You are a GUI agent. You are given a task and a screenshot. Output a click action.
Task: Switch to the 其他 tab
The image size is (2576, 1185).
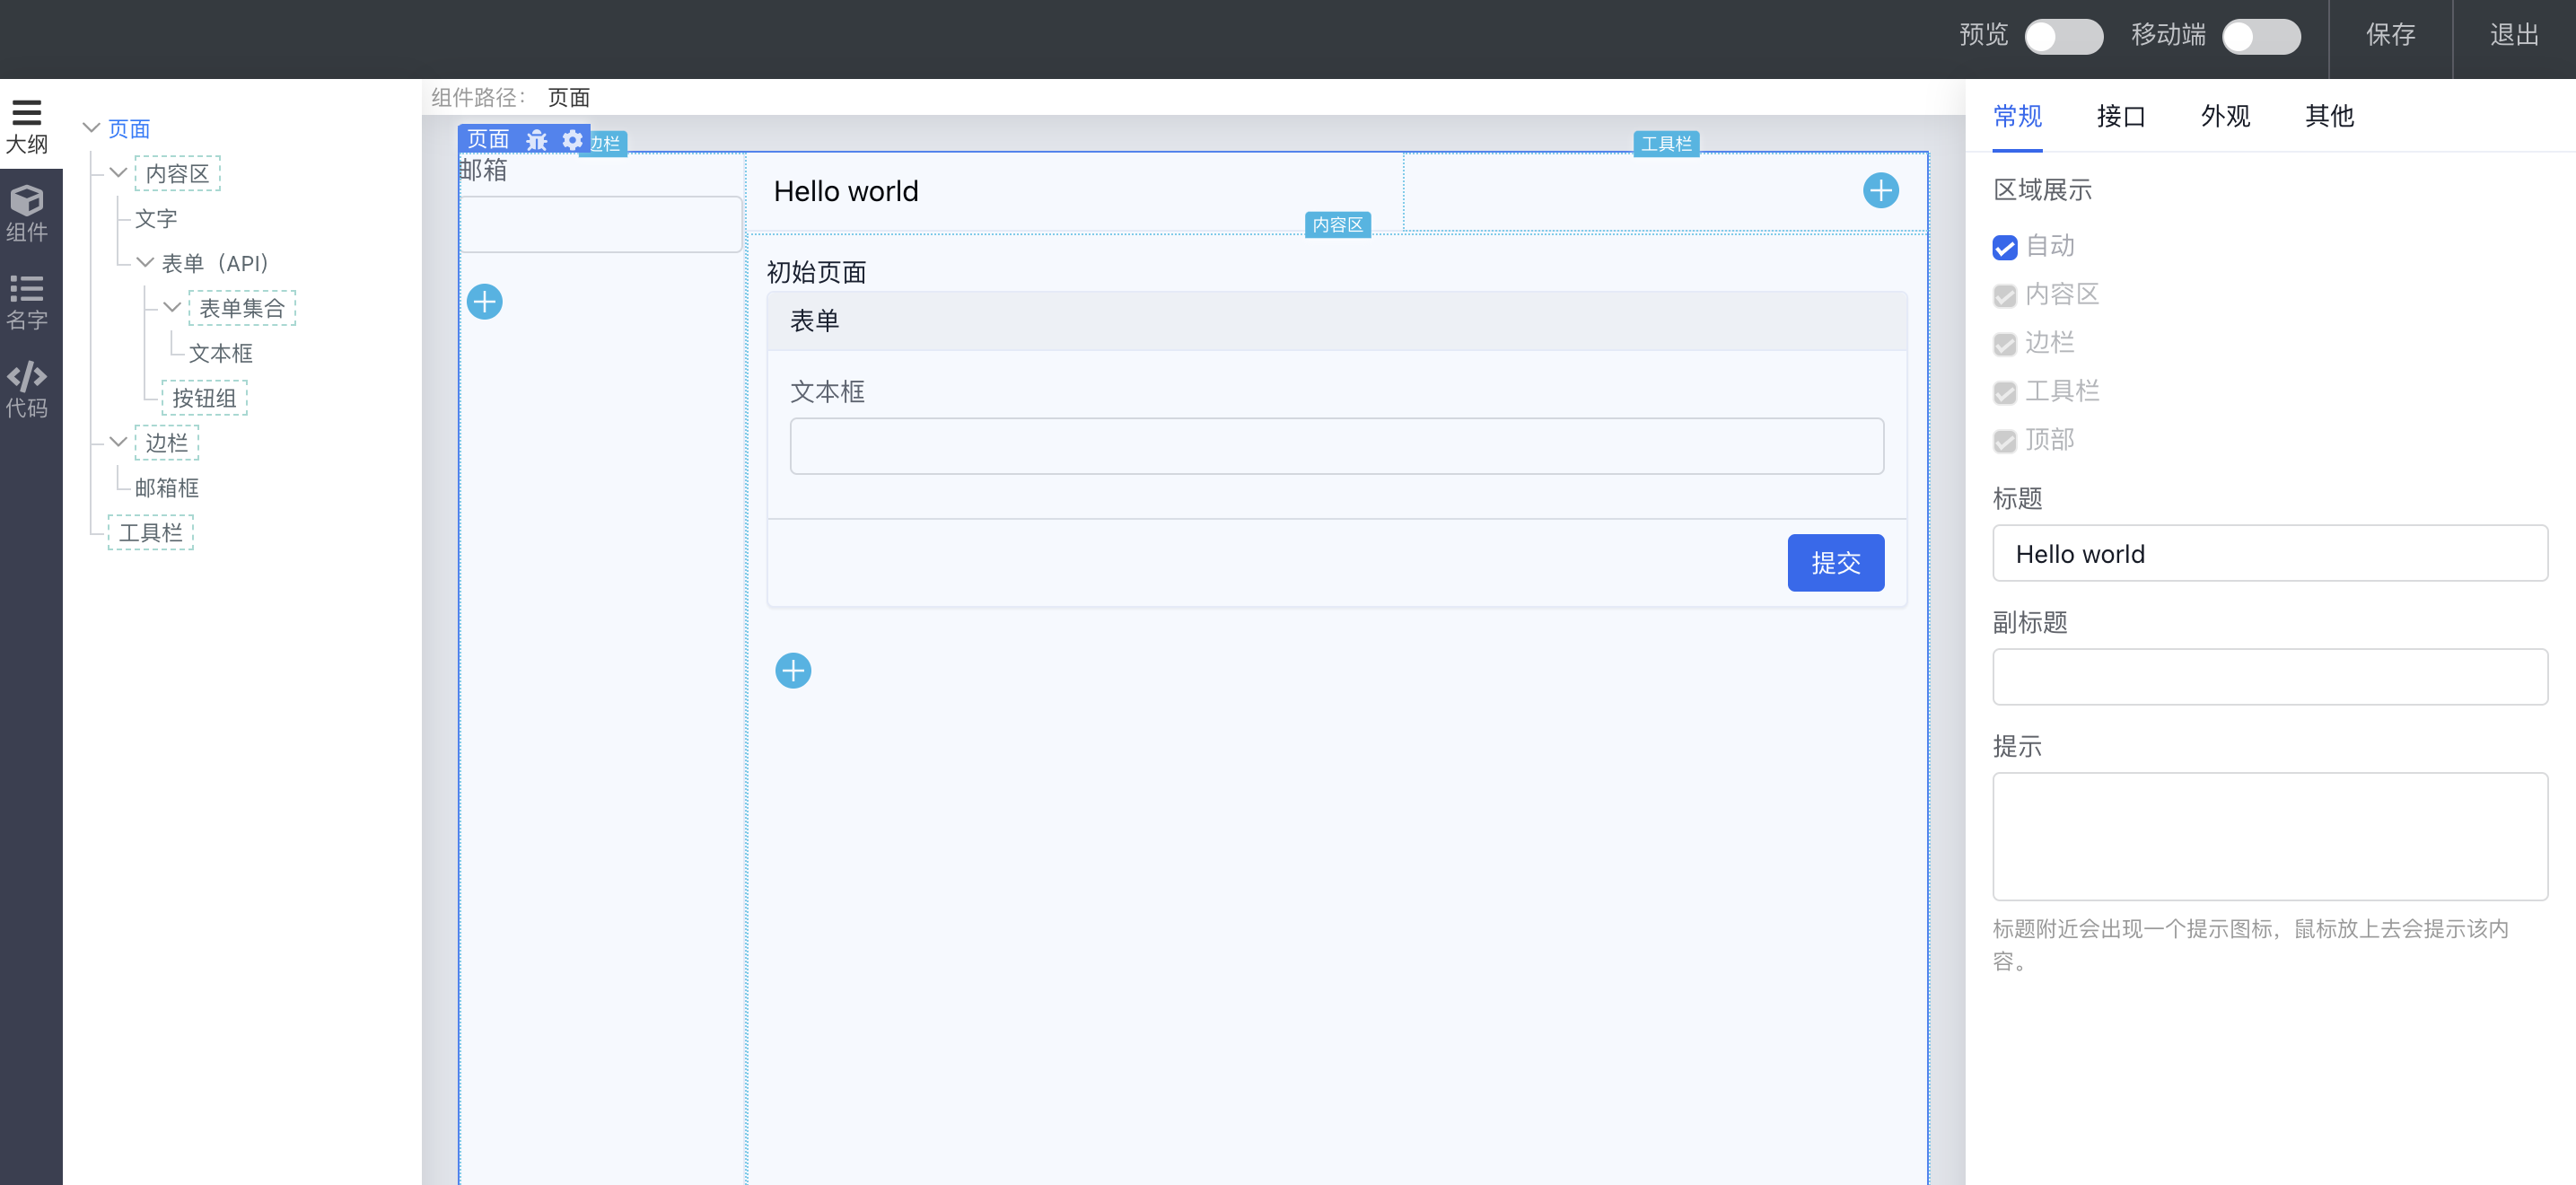pyautogui.click(x=2329, y=117)
